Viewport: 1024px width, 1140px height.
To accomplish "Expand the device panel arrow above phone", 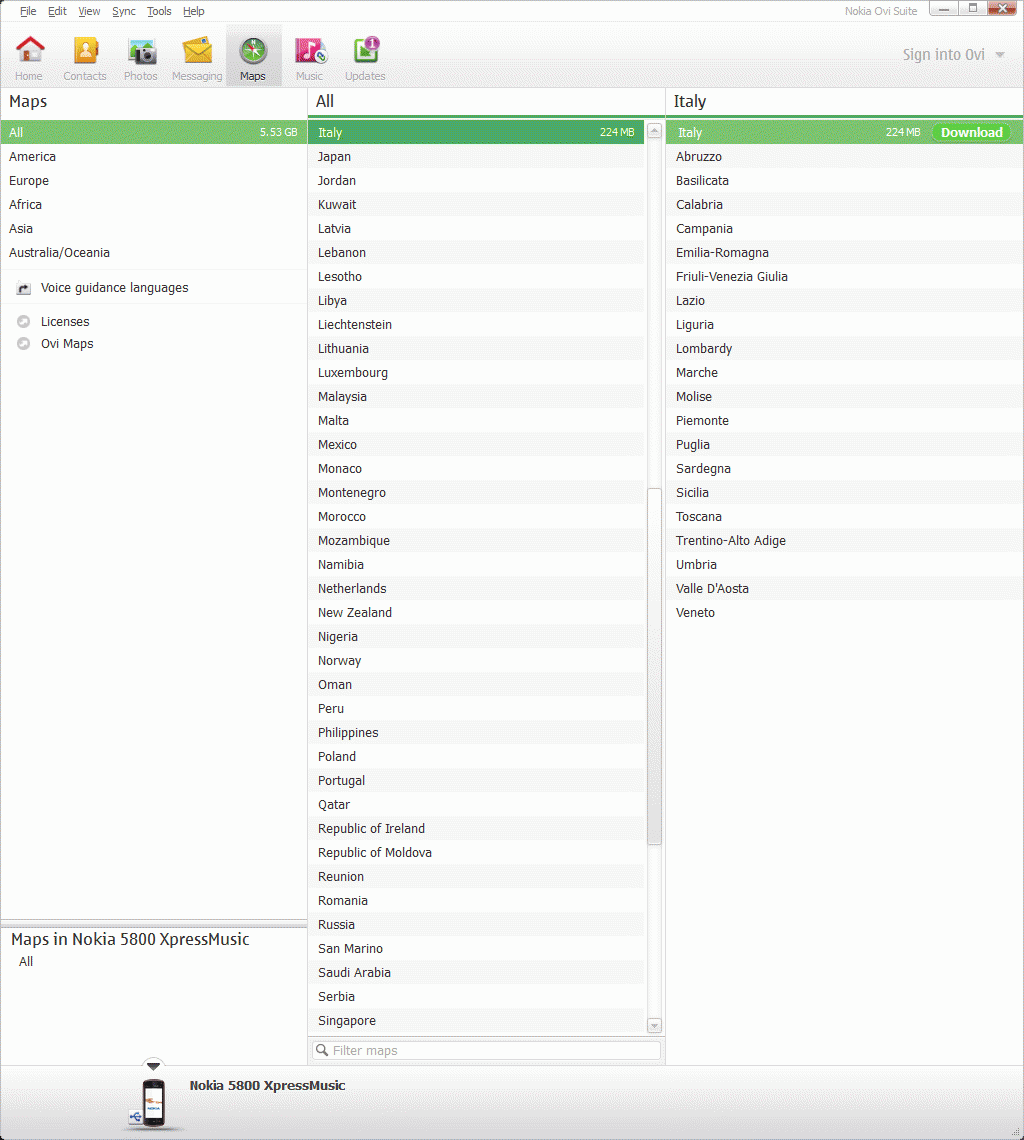I will (x=153, y=1066).
